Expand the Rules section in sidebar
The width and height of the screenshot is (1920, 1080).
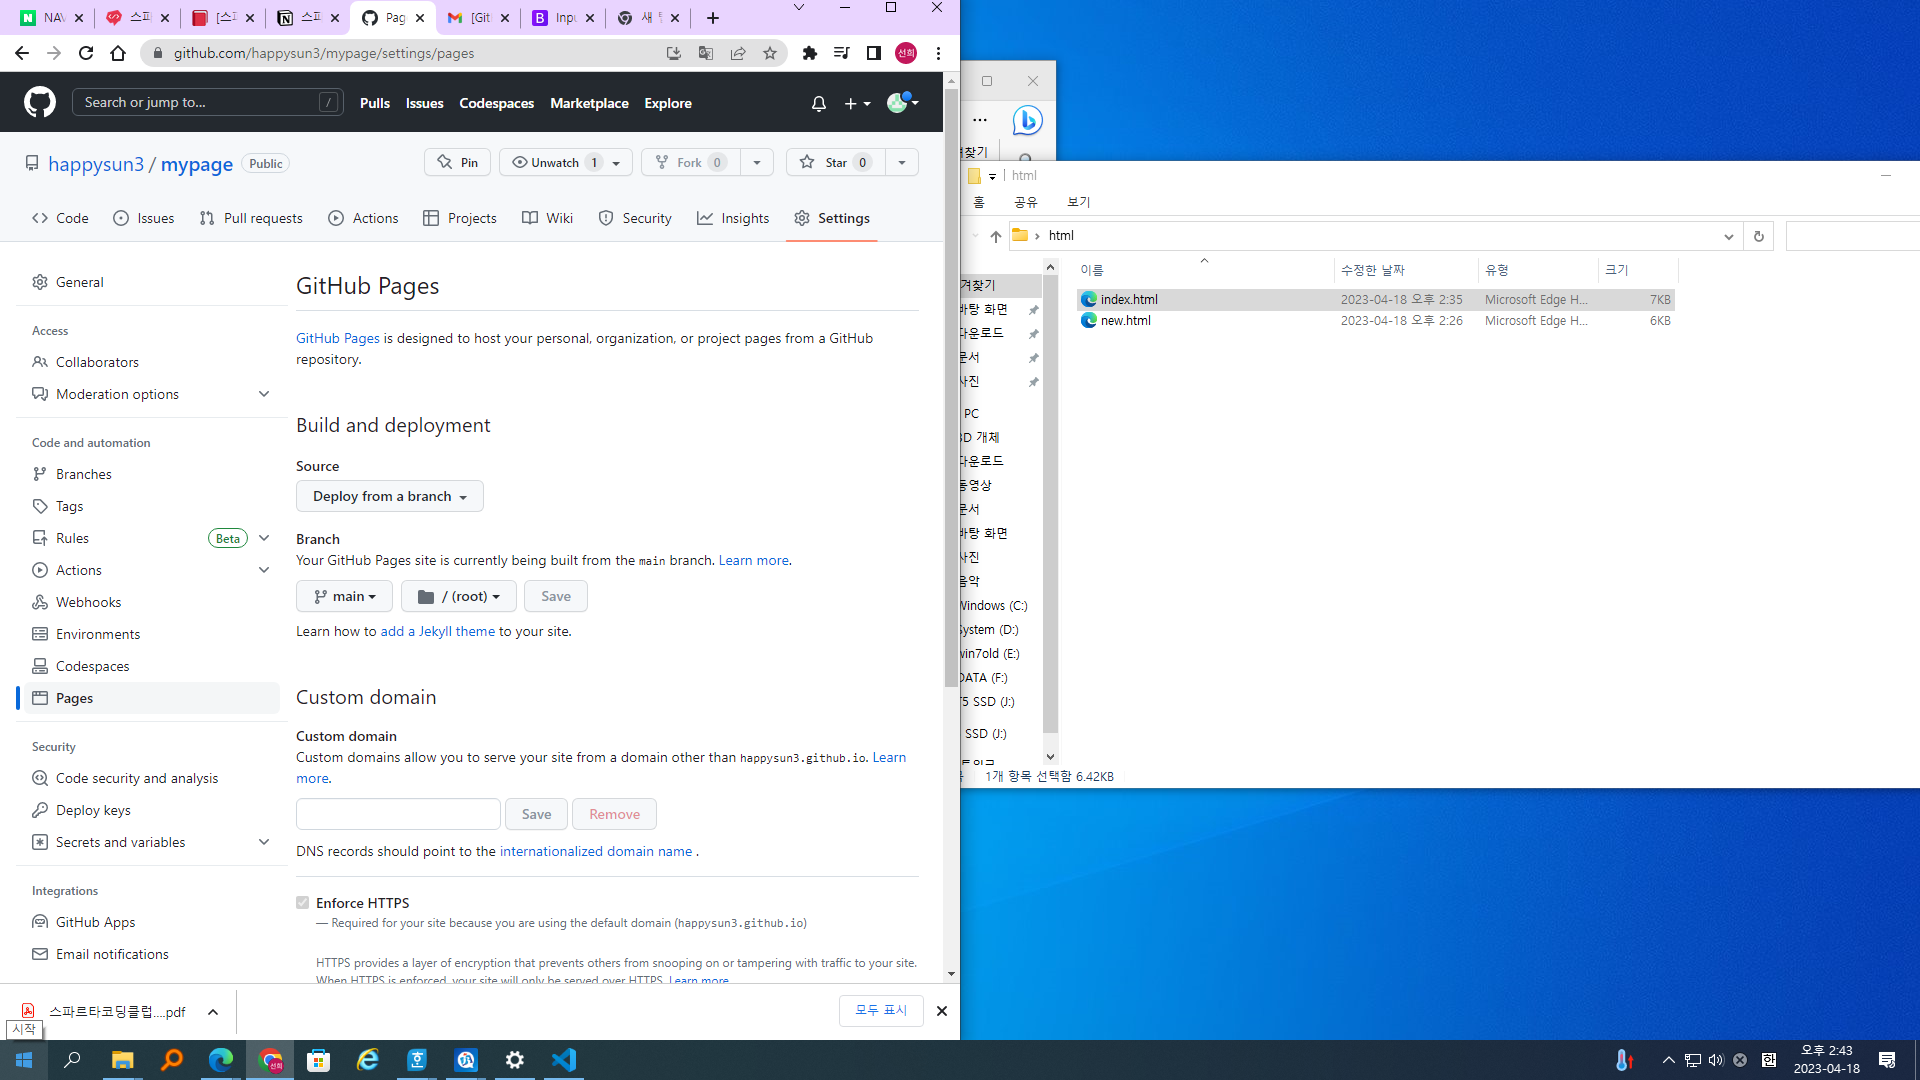pos(264,538)
